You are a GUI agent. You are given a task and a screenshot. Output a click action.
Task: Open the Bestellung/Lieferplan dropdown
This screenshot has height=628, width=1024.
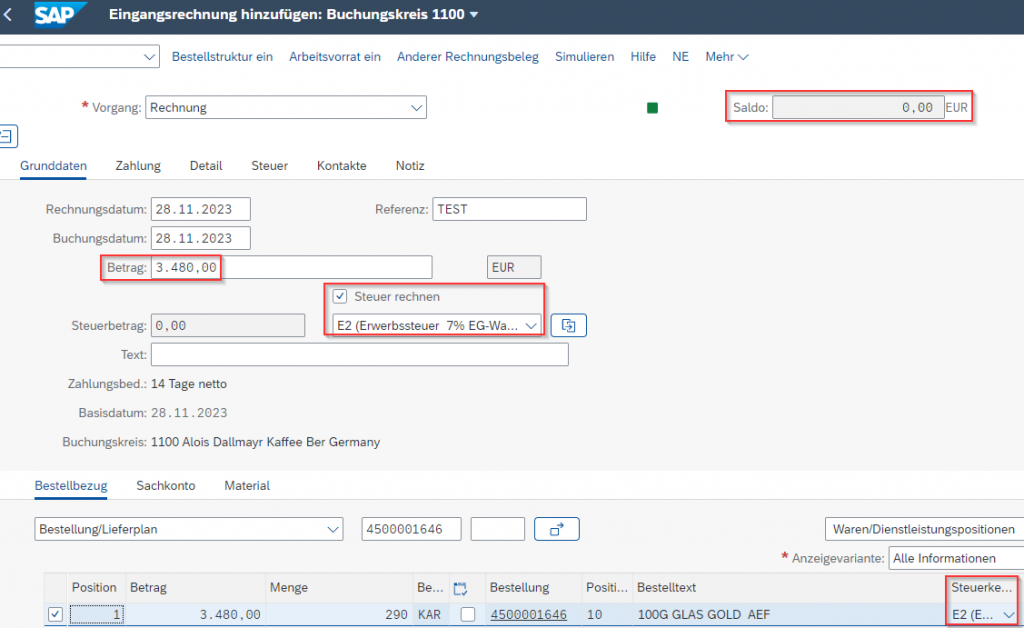(332, 529)
